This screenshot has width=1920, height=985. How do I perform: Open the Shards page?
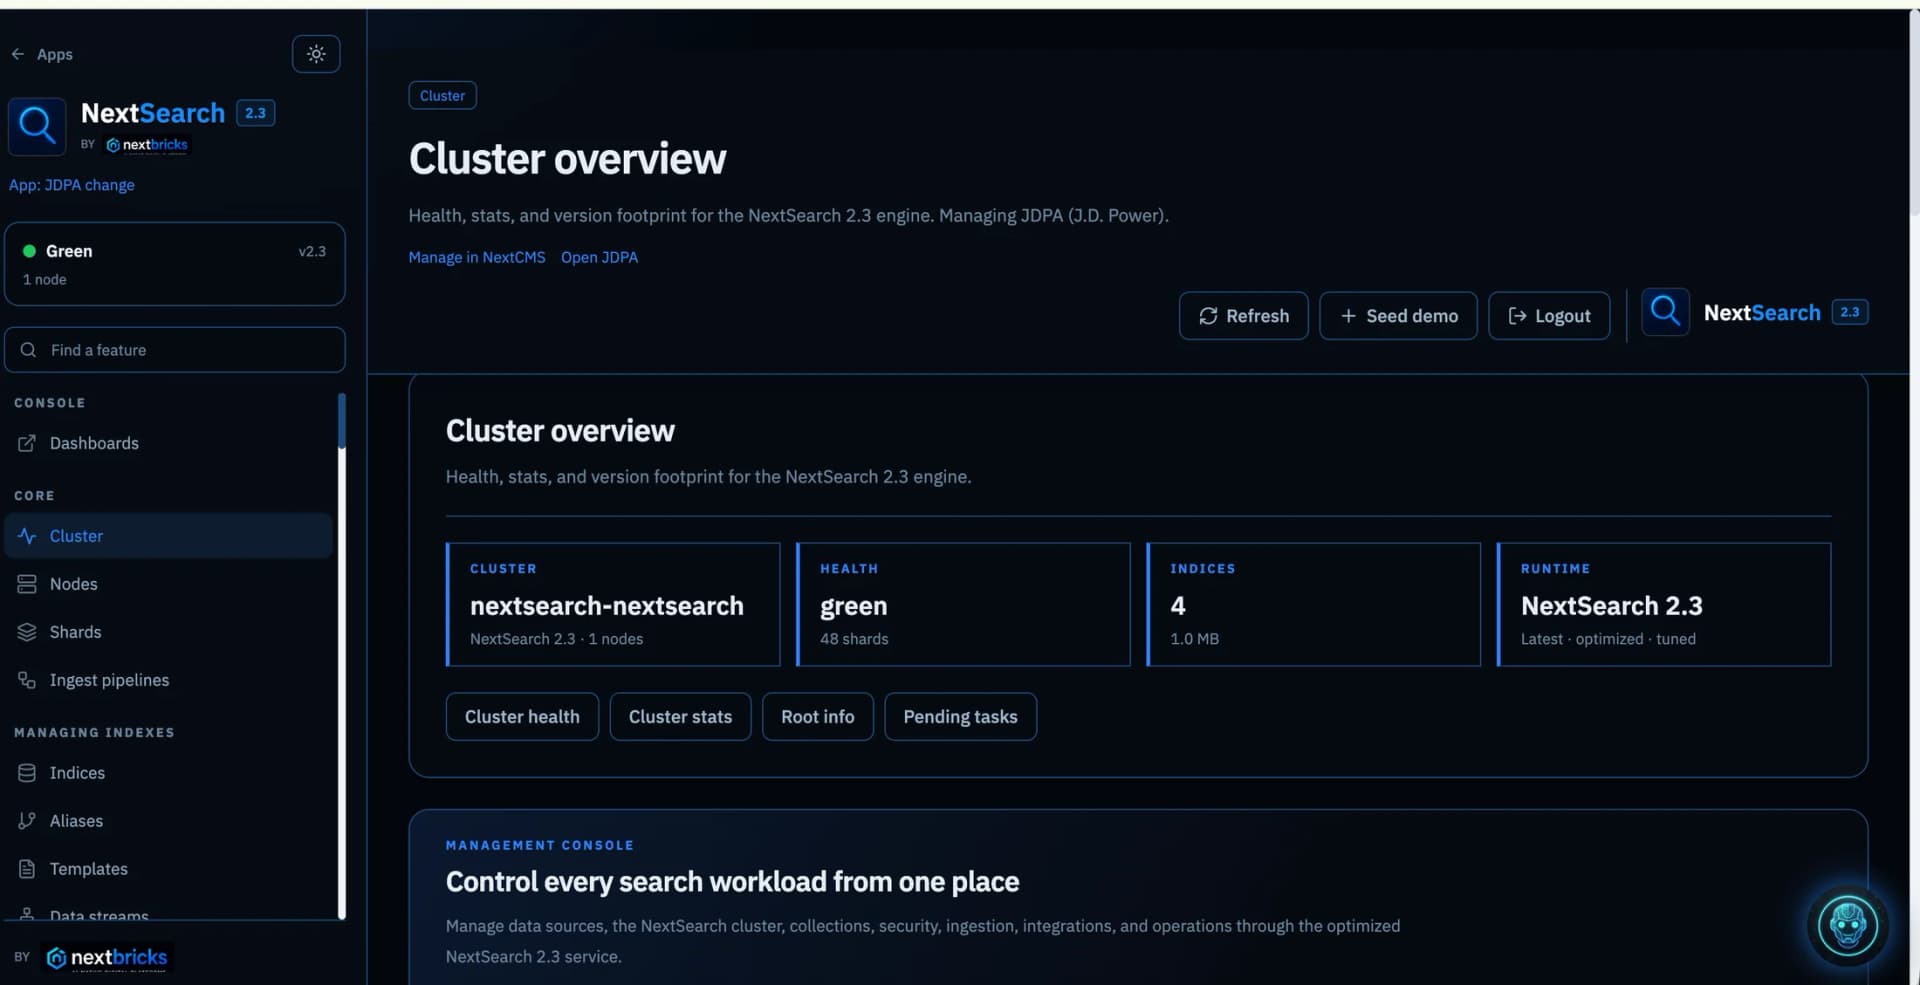(x=168, y=632)
